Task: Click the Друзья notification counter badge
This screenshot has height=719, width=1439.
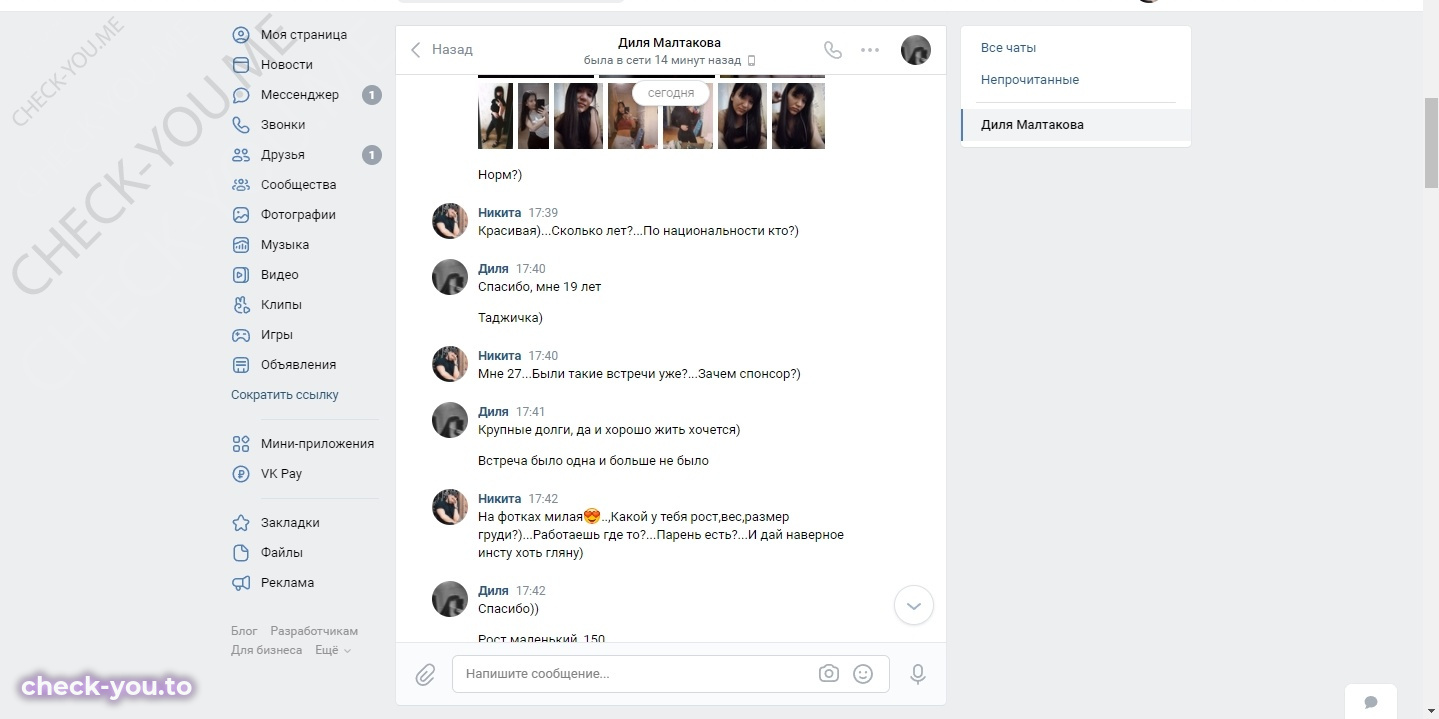Action: pos(372,156)
